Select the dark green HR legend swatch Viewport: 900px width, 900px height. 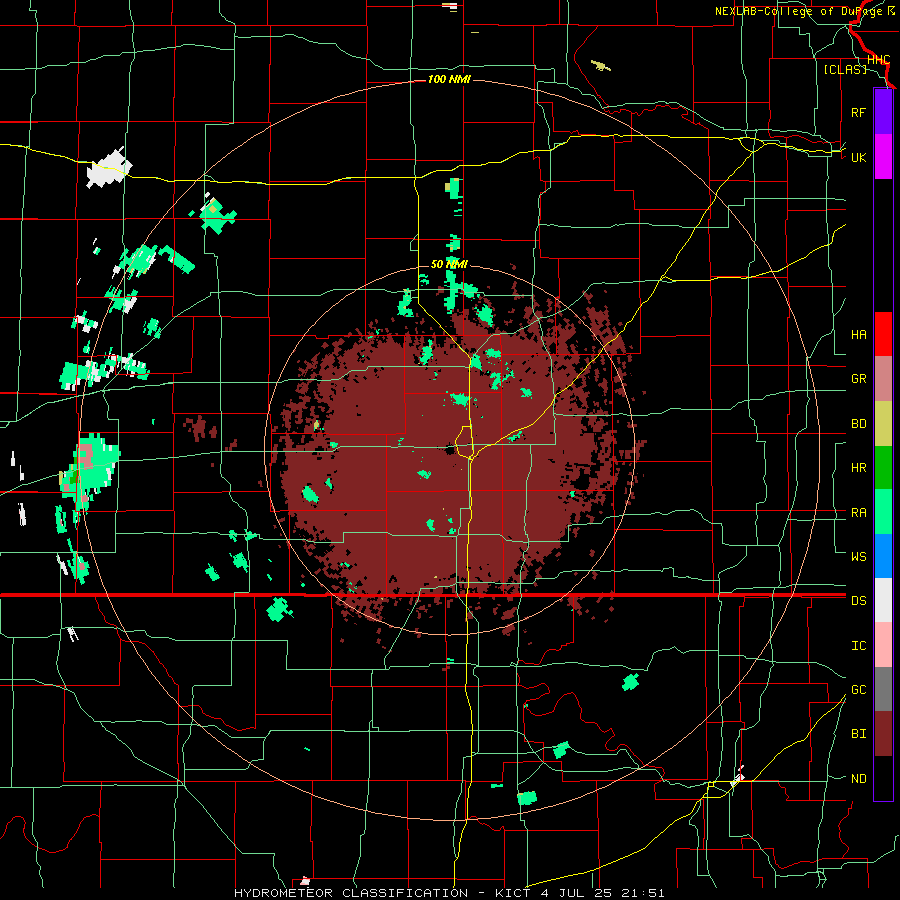coord(883,468)
